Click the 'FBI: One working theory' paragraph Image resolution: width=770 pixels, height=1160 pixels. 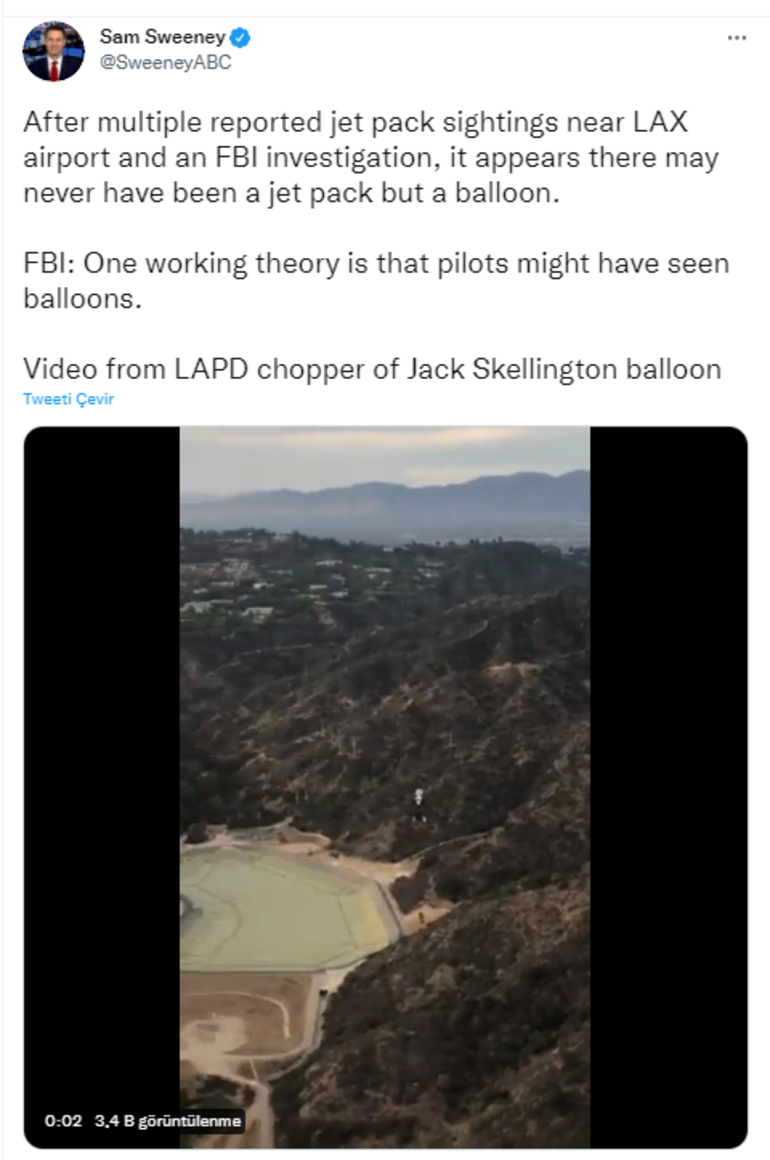[x=375, y=281]
